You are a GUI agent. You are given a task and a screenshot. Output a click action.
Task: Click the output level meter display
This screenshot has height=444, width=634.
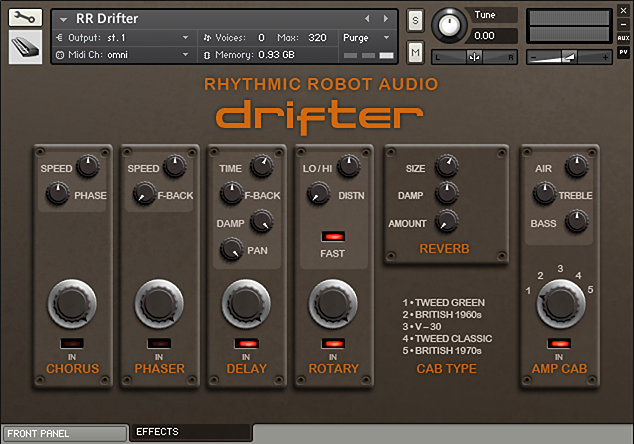coord(569,25)
